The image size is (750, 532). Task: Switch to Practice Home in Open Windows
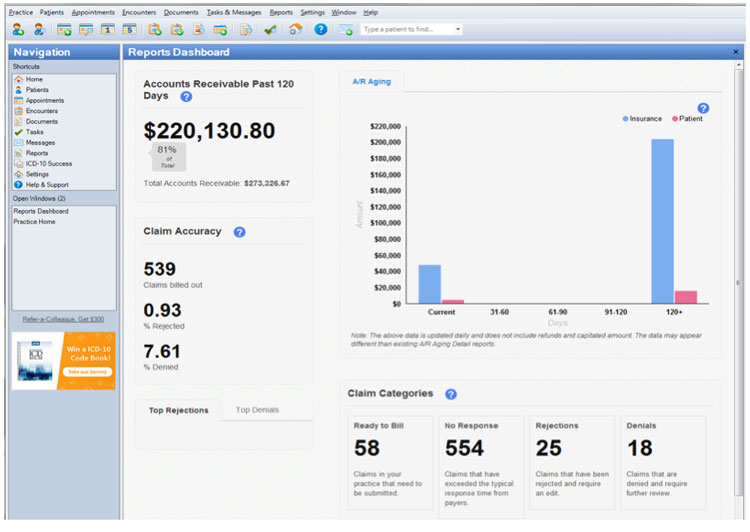(x=34, y=222)
